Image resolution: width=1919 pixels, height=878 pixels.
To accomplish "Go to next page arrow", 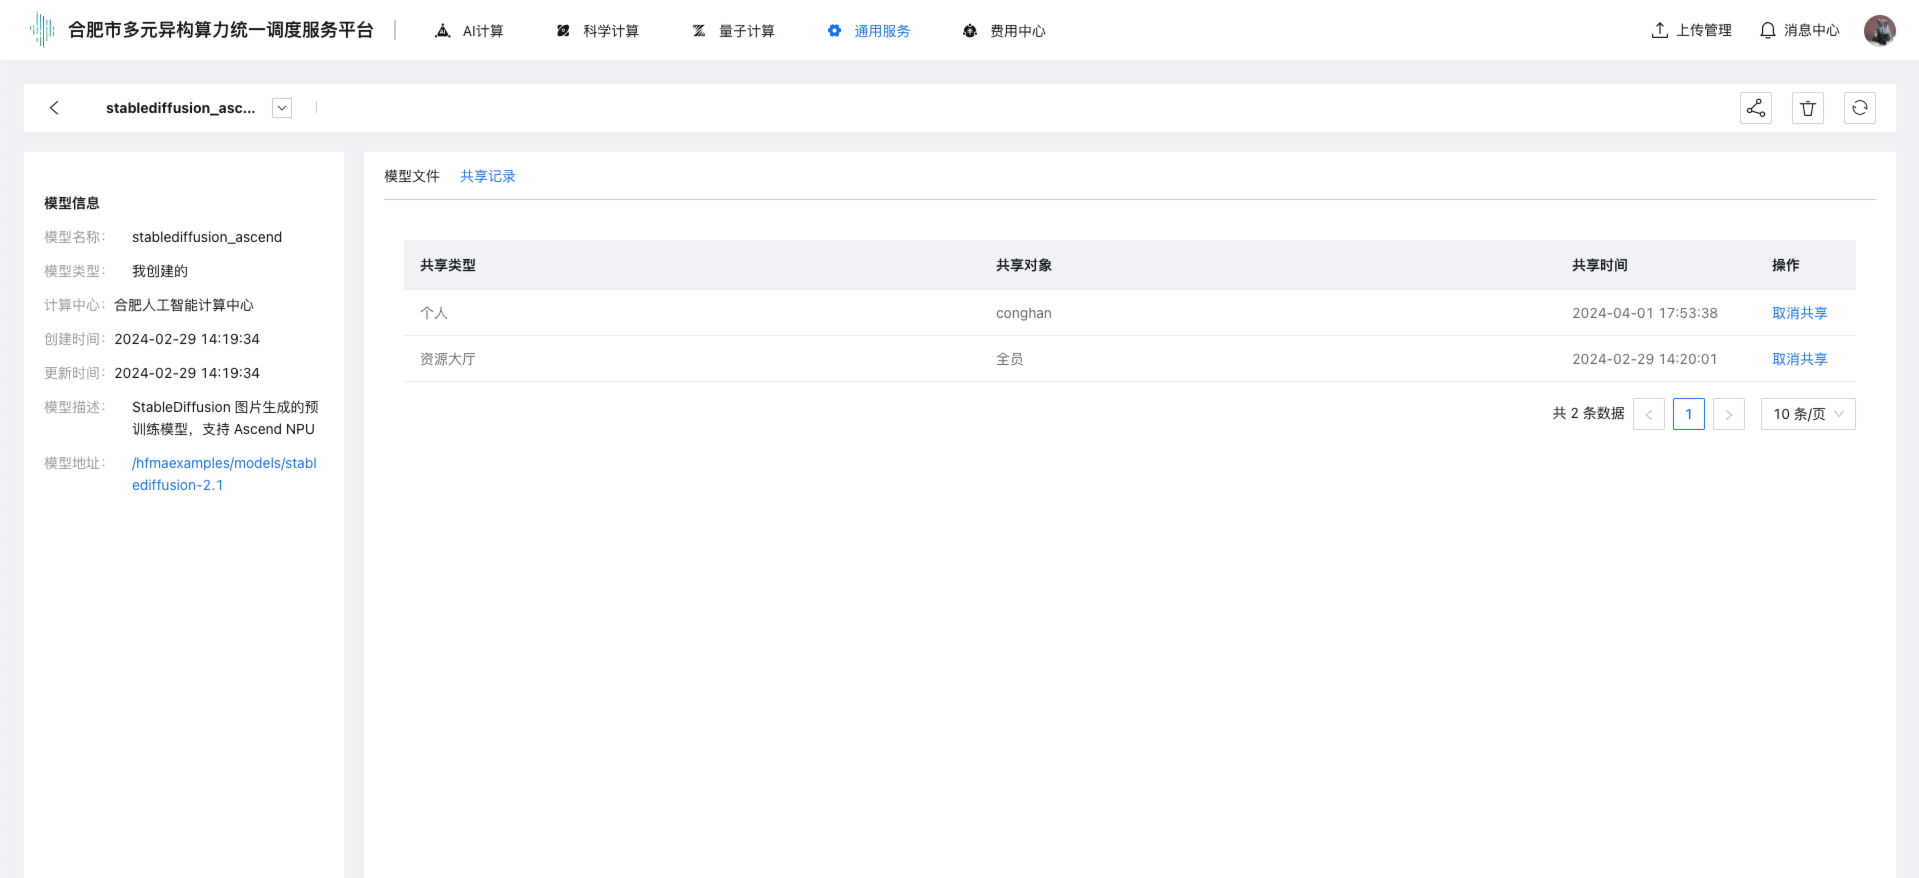I will pyautogui.click(x=1728, y=414).
